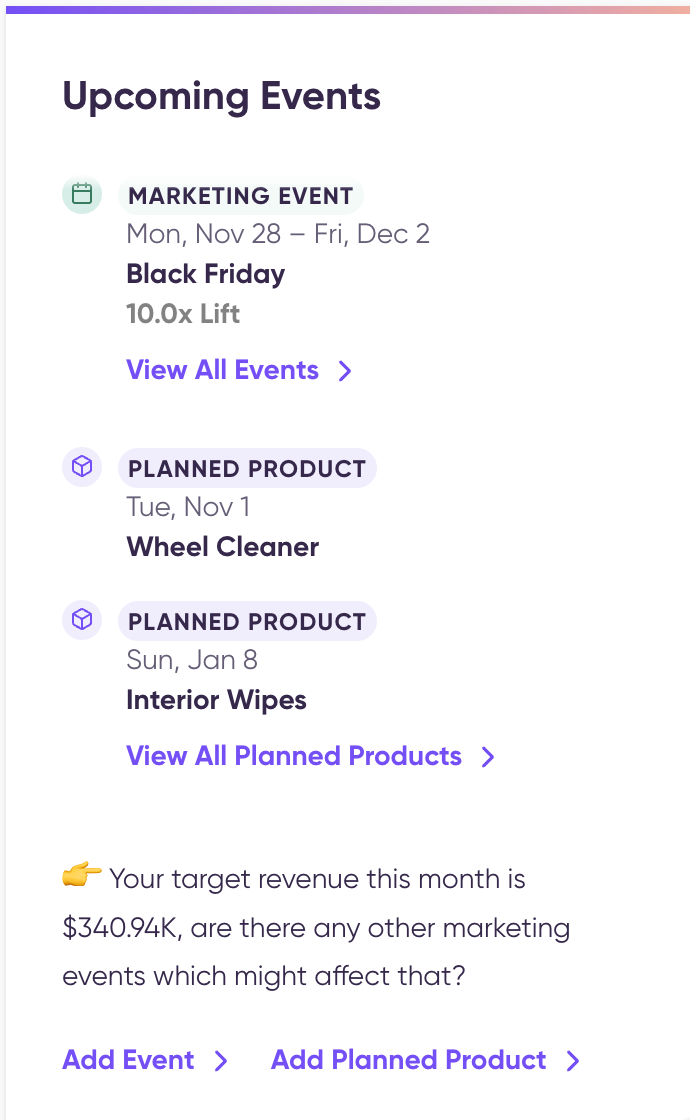Click the Upcoming Events heading
This screenshot has width=690, height=1120.
pyautogui.click(x=221, y=97)
